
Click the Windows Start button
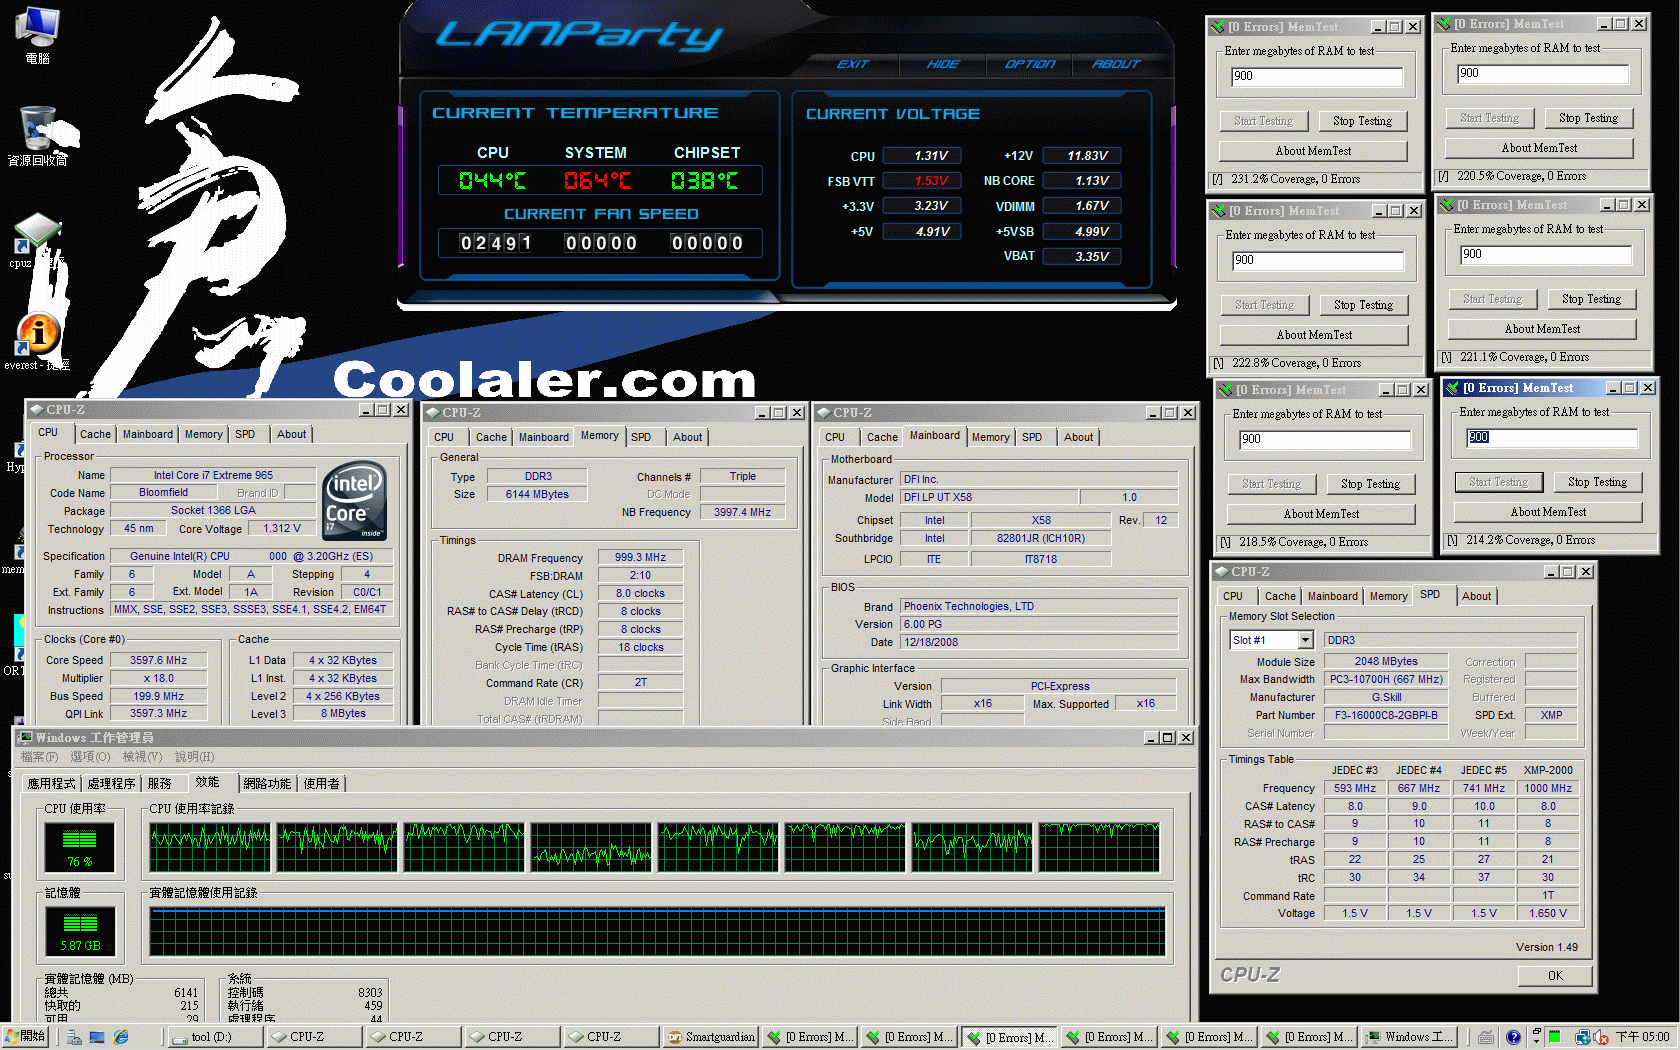(26, 1037)
